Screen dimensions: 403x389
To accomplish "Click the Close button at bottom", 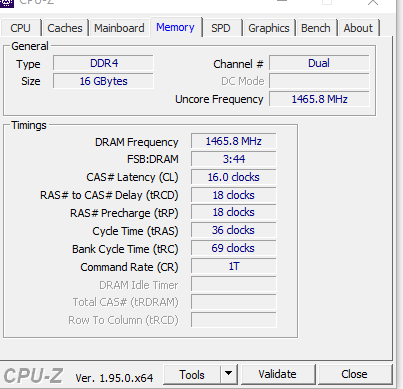I will pyautogui.click(x=354, y=375).
